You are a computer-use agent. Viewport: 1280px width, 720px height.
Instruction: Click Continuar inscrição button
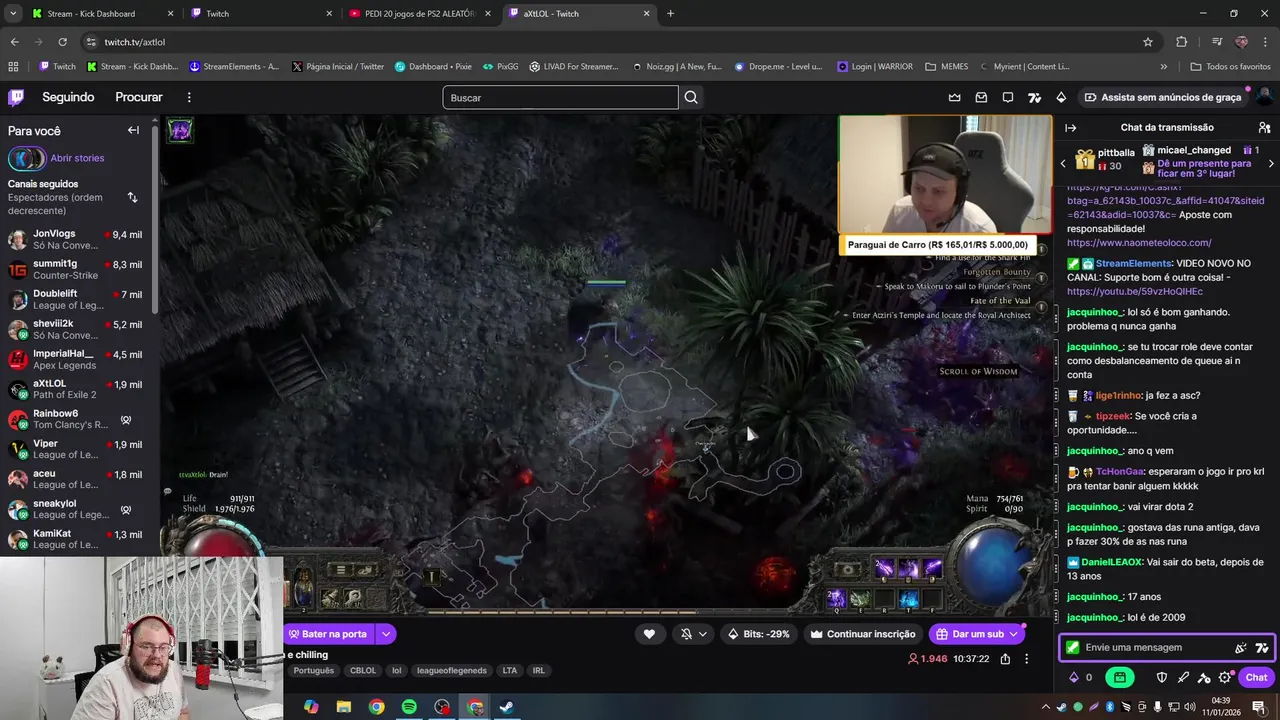(x=863, y=634)
